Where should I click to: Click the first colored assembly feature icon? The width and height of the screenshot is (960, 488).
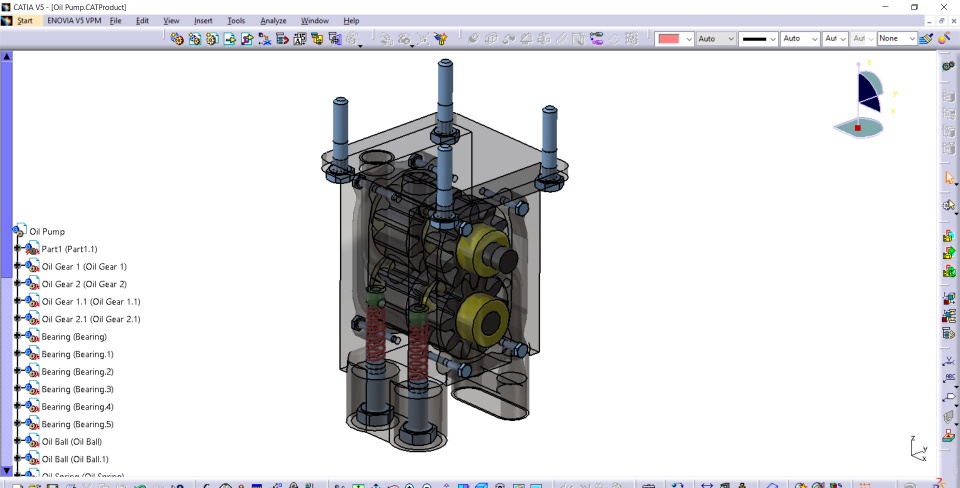948,236
